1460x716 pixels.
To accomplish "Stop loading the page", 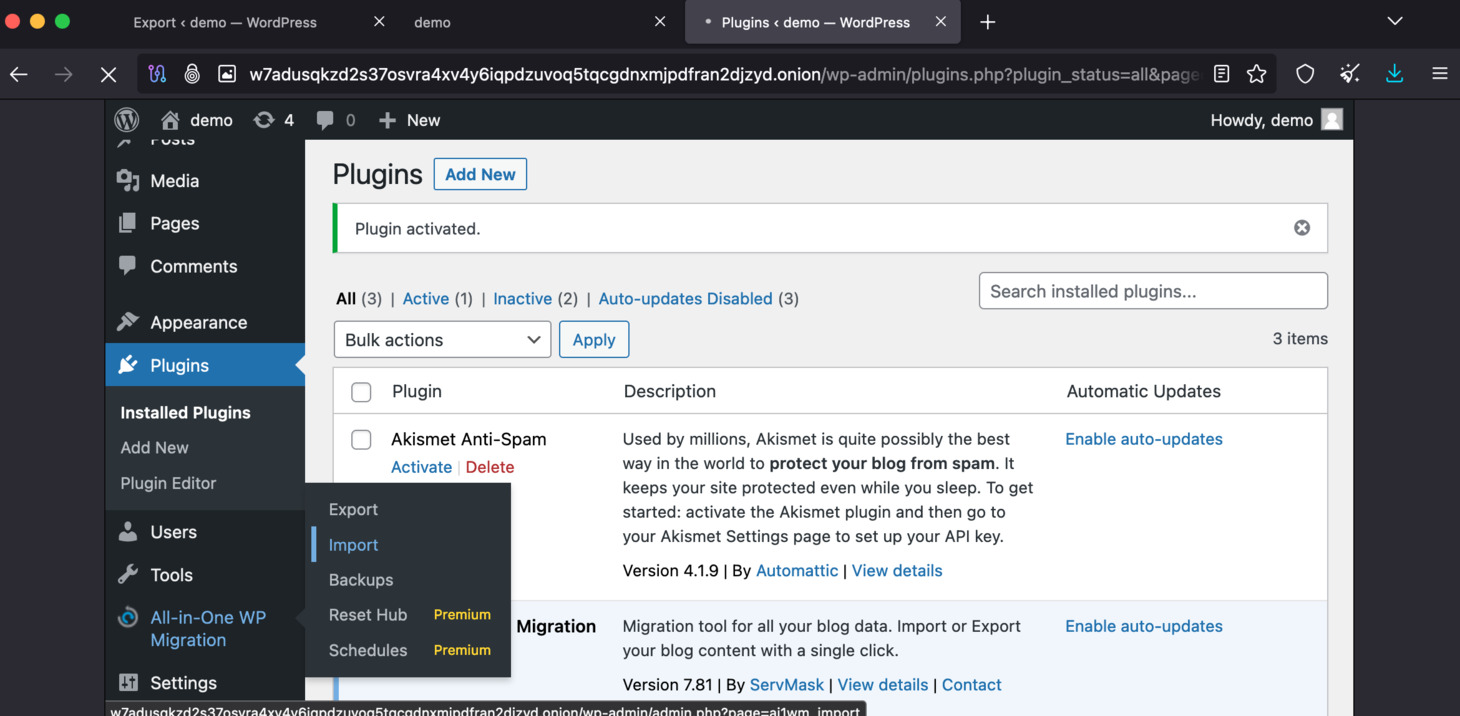I will (108, 74).
